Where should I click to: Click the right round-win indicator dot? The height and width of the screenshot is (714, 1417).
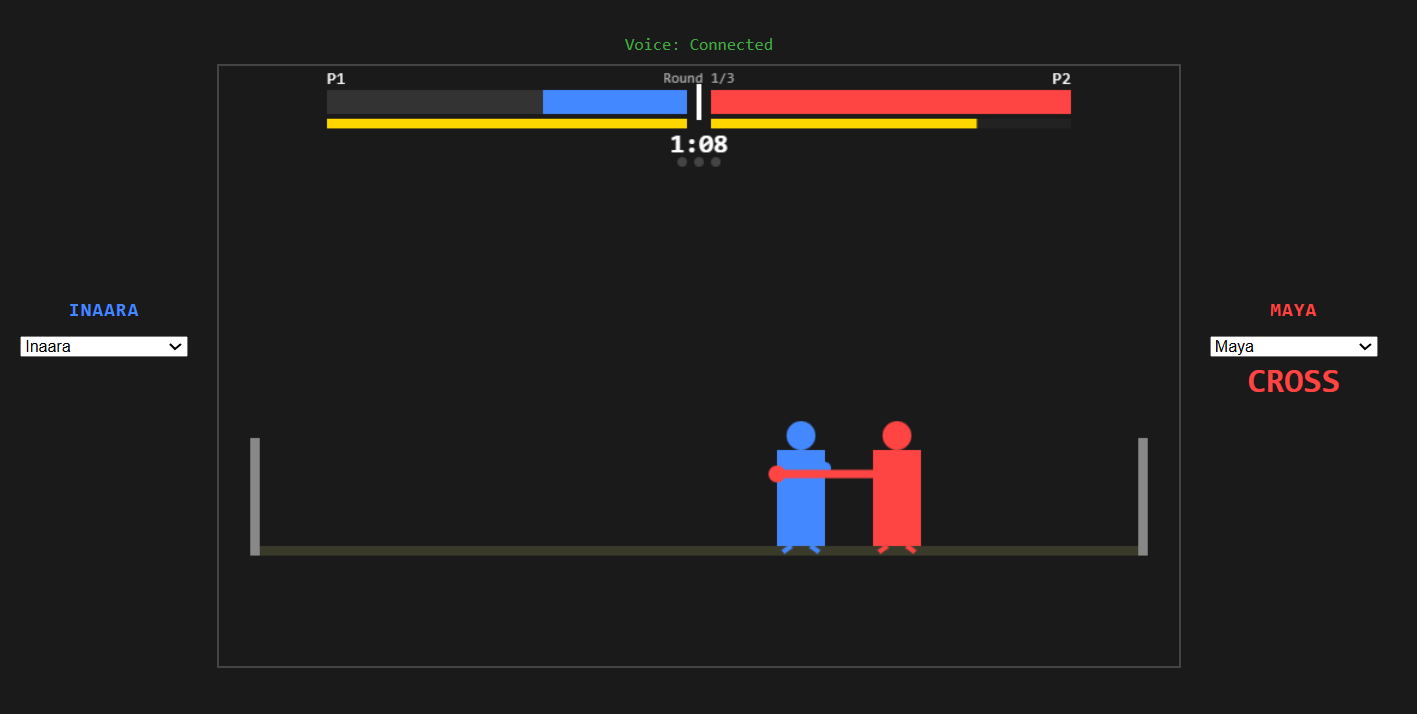click(716, 162)
